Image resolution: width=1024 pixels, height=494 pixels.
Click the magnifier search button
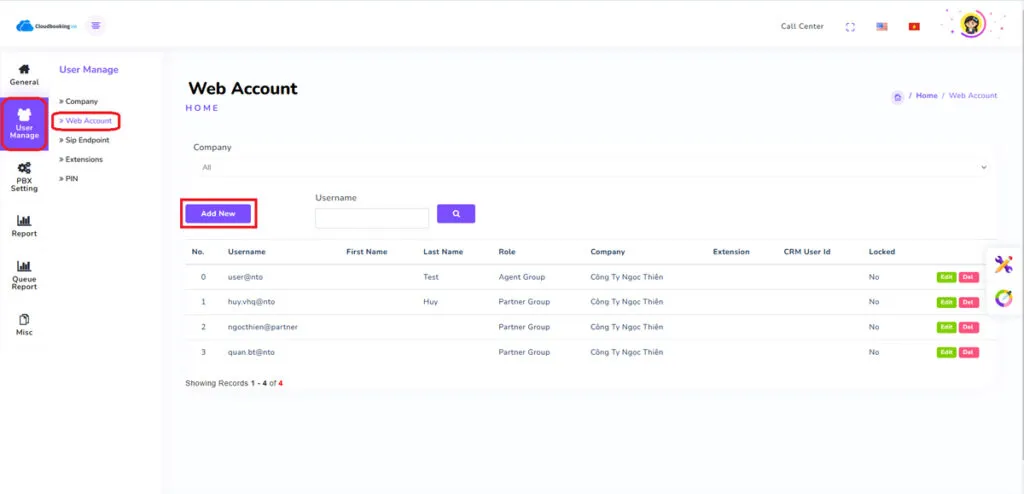pyautogui.click(x=456, y=213)
